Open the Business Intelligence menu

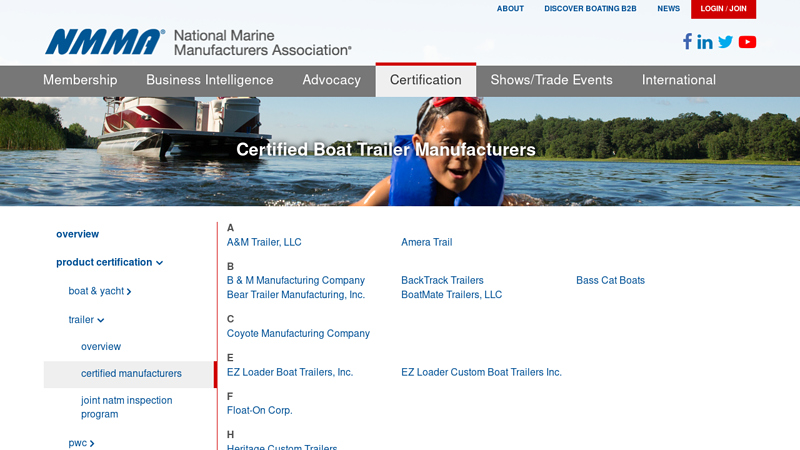coord(210,80)
